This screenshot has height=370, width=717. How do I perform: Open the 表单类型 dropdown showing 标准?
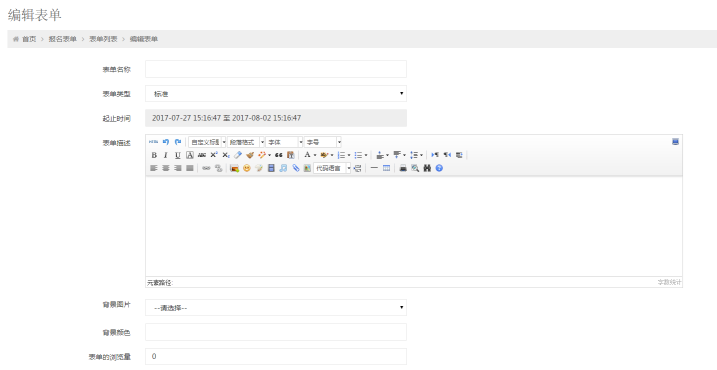(276, 94)
